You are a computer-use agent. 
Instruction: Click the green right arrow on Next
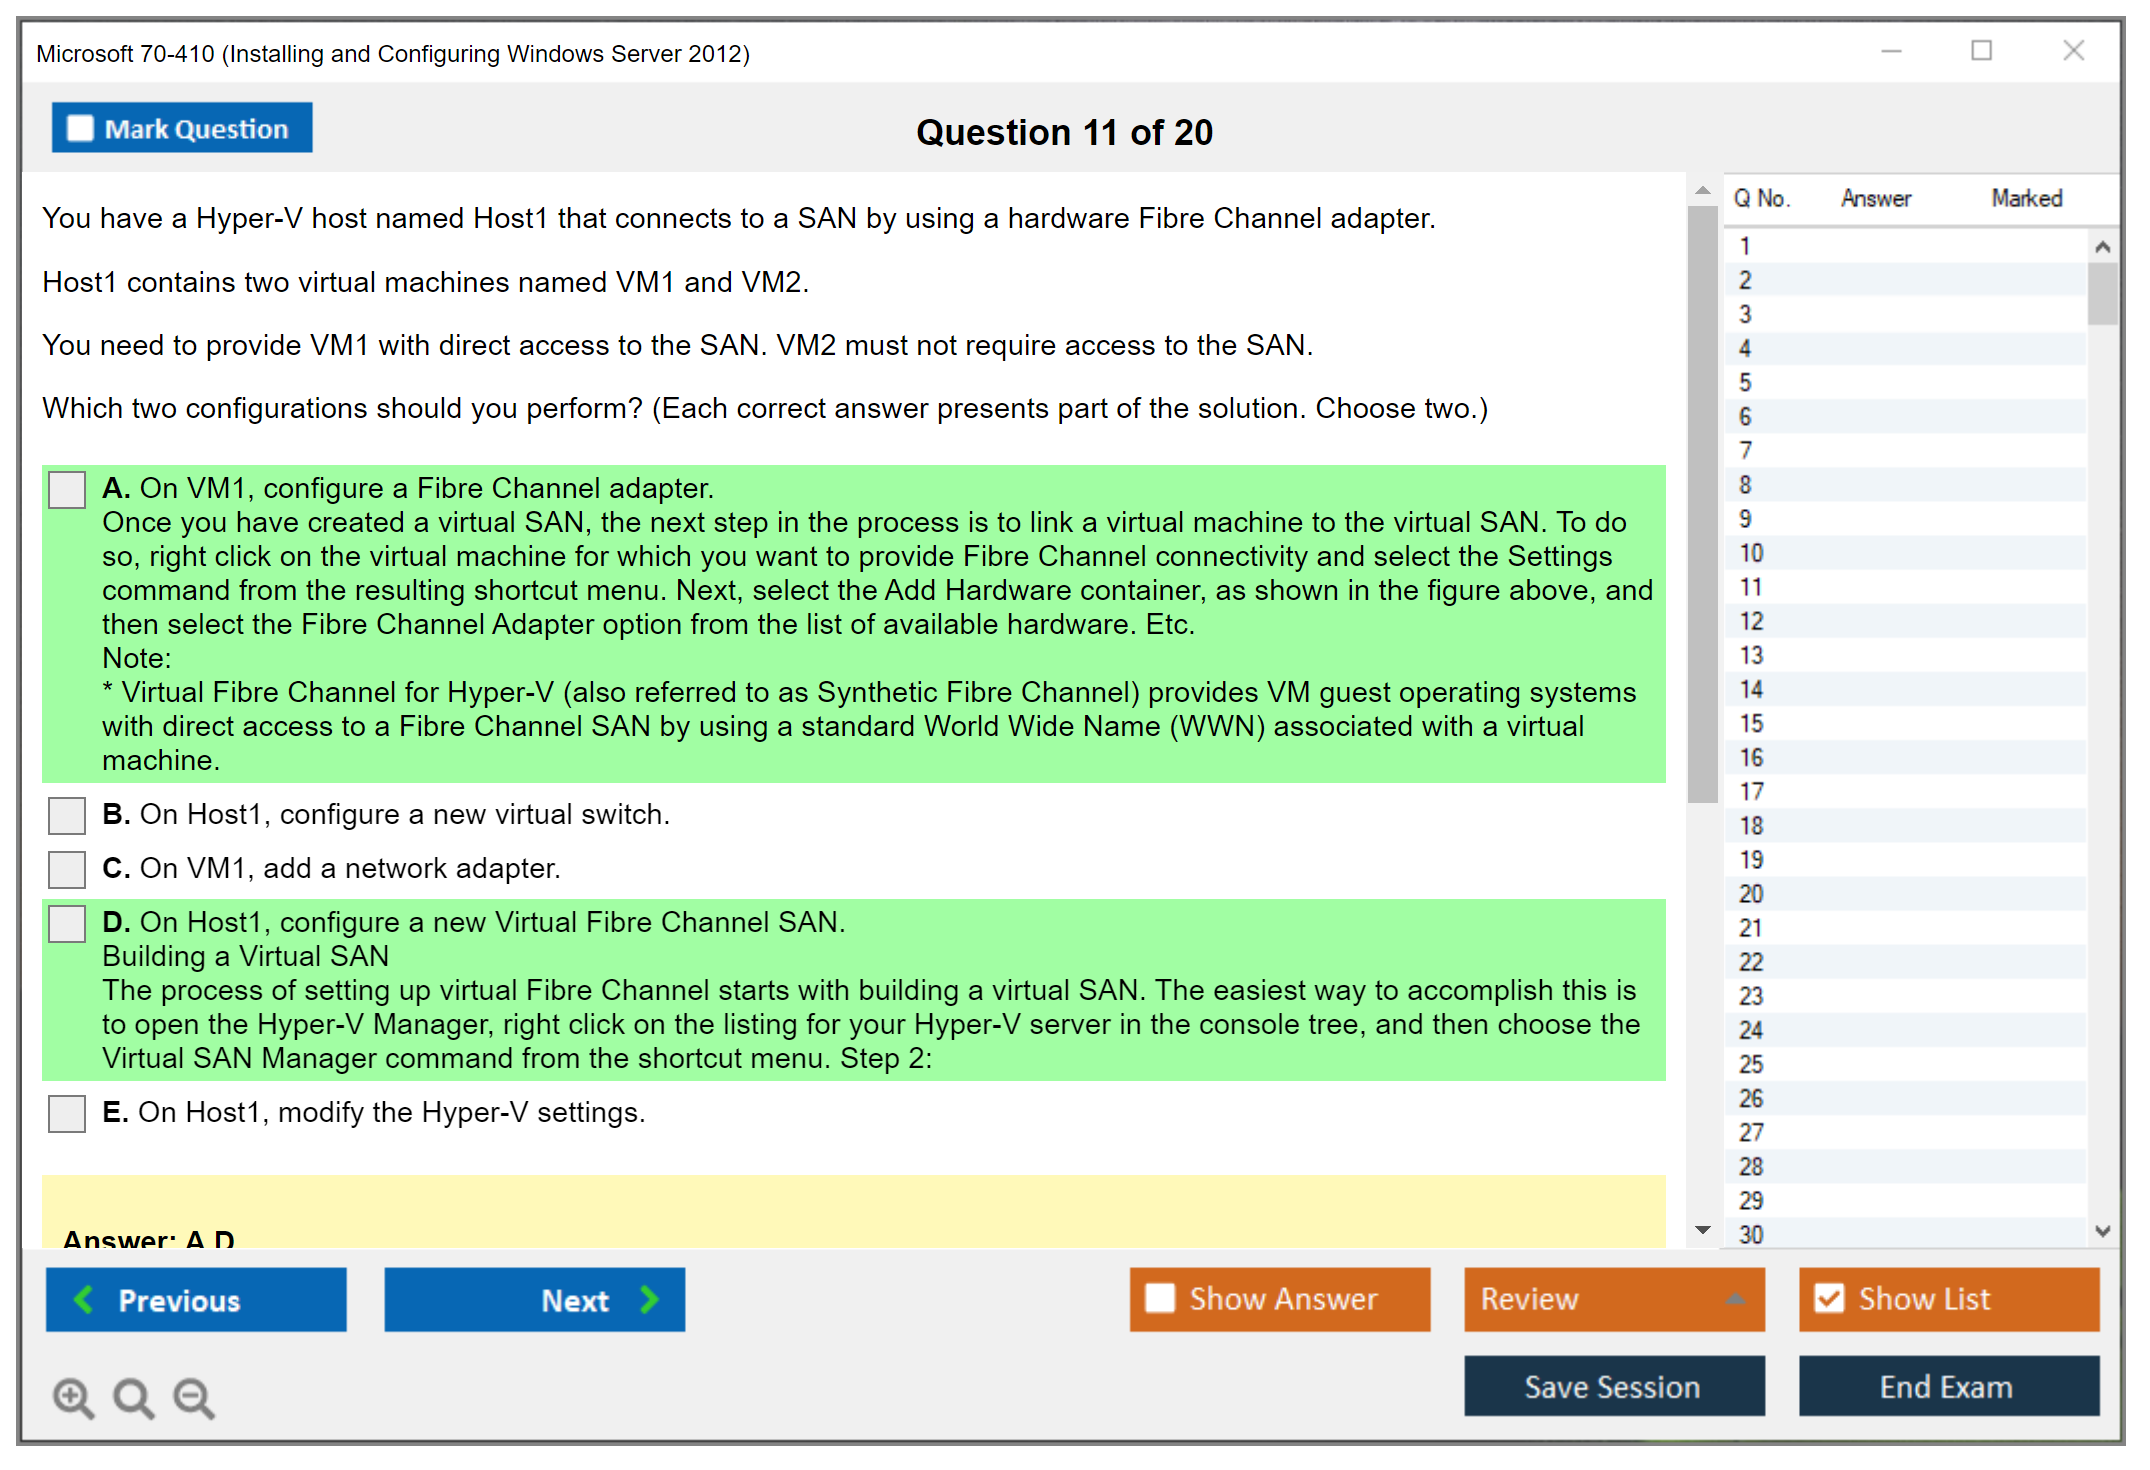[649, 1299]
